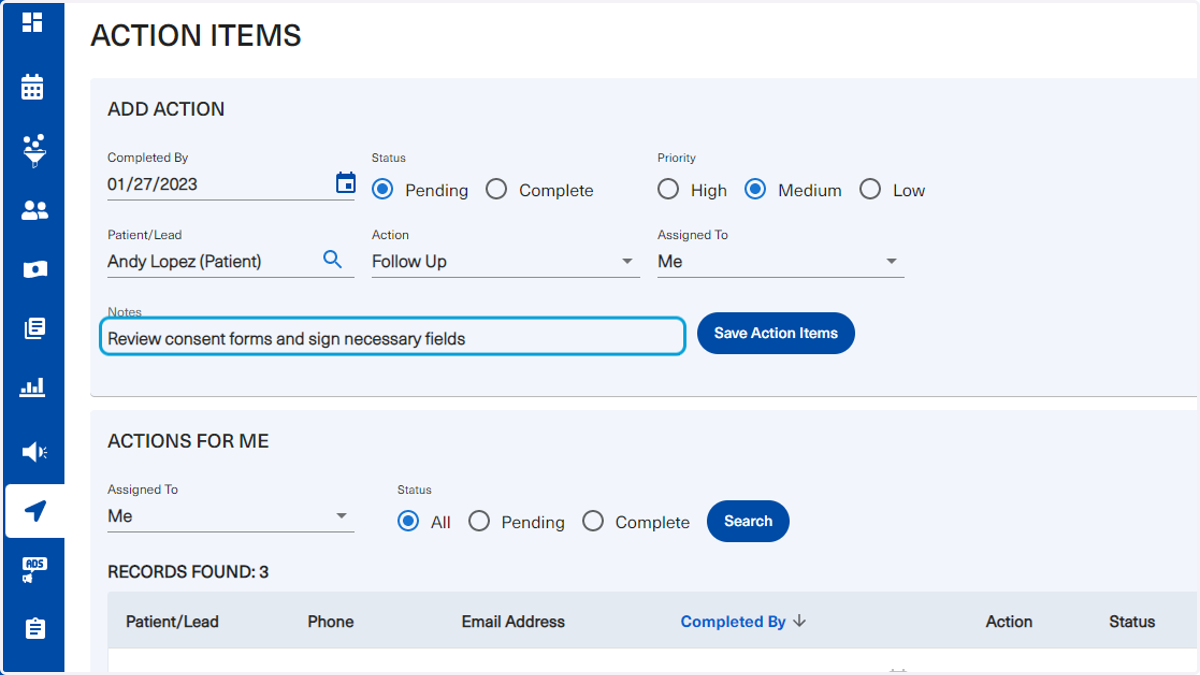This screenshot has height=675, width=1200.
Task: Filter Actions For Me by All status
Action: click(408, 521)
